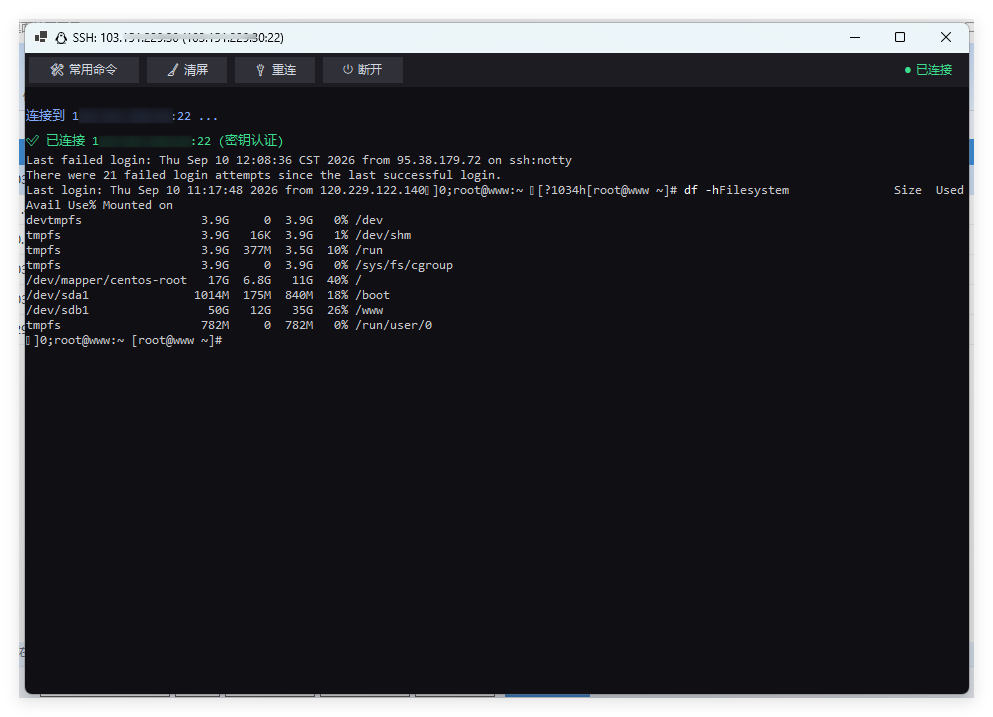Click the wrench icon beside 常用命令
Screen dimensions: 993x717
57,70
